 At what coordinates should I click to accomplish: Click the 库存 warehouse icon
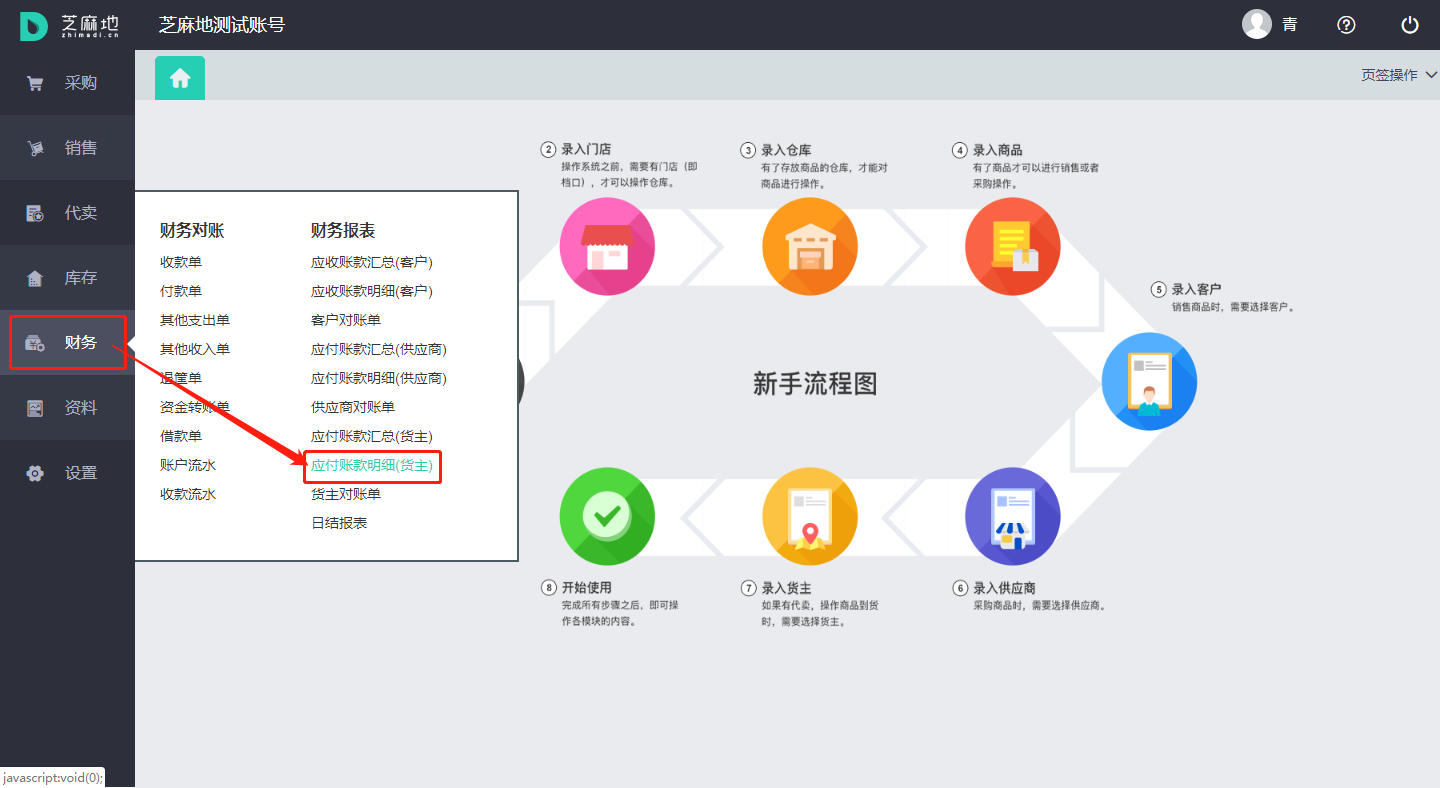click(35, 279)
